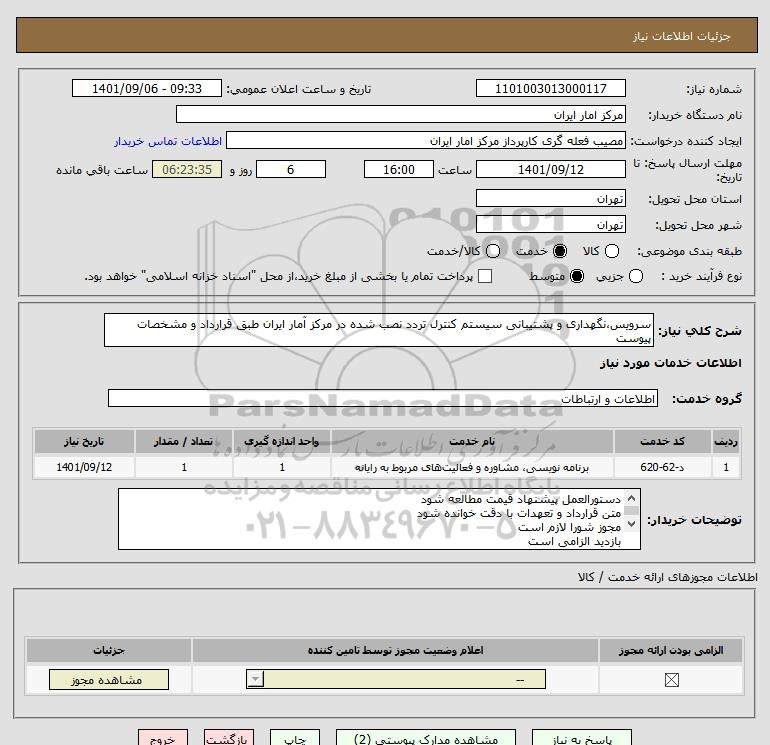Viewport: 770px width, 745px height.
Task: Click the days remaining field showing 6
Action: (x=291, y=169)
